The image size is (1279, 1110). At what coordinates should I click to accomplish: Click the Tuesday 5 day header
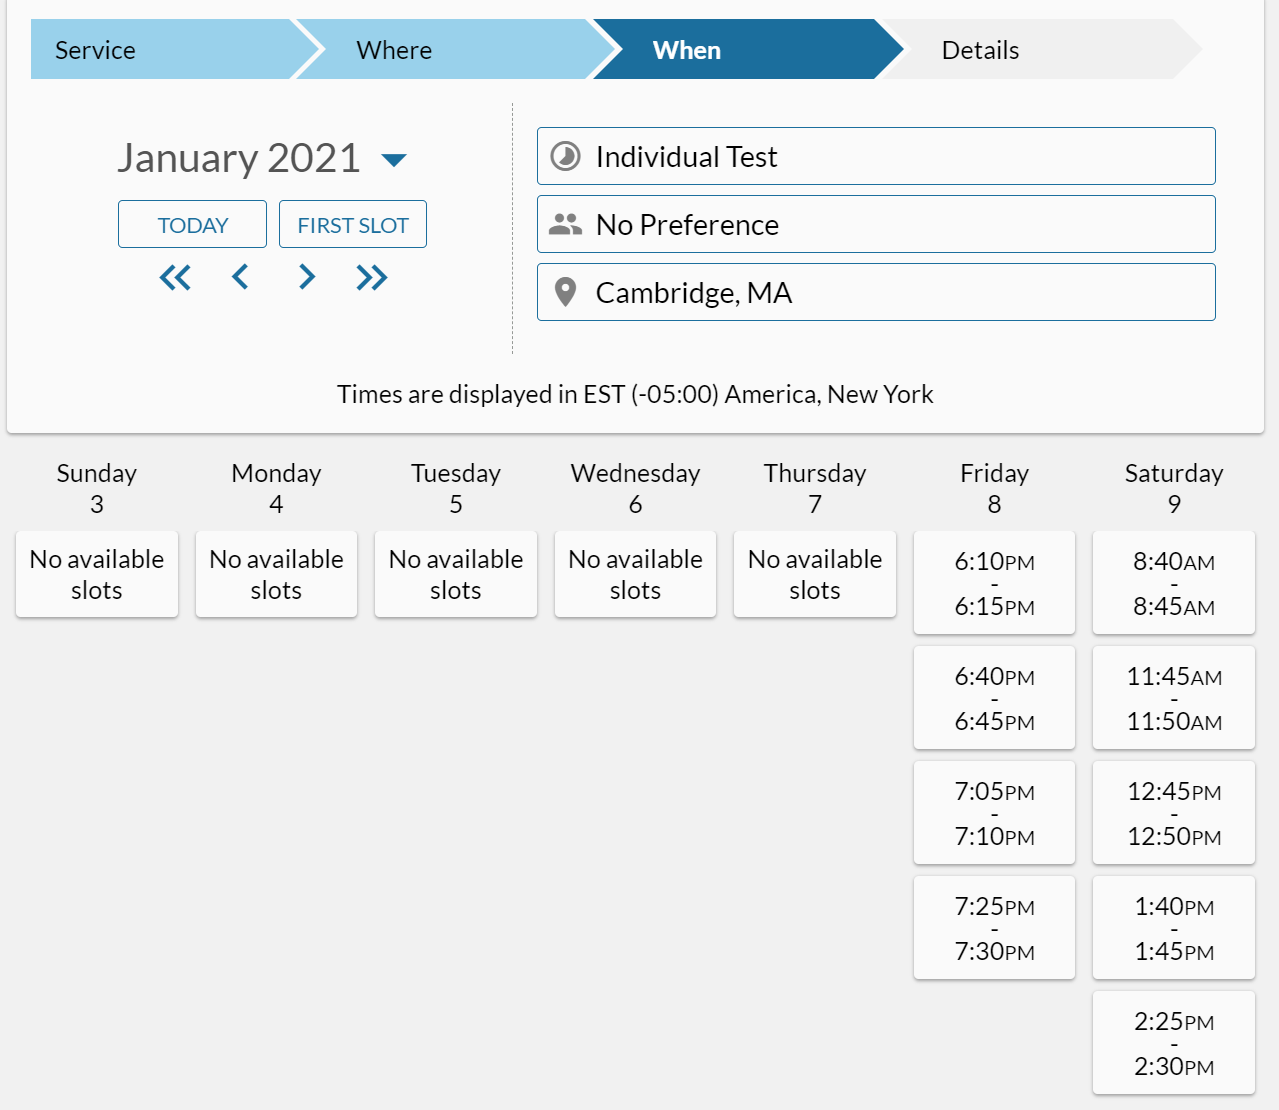(456, 488)
